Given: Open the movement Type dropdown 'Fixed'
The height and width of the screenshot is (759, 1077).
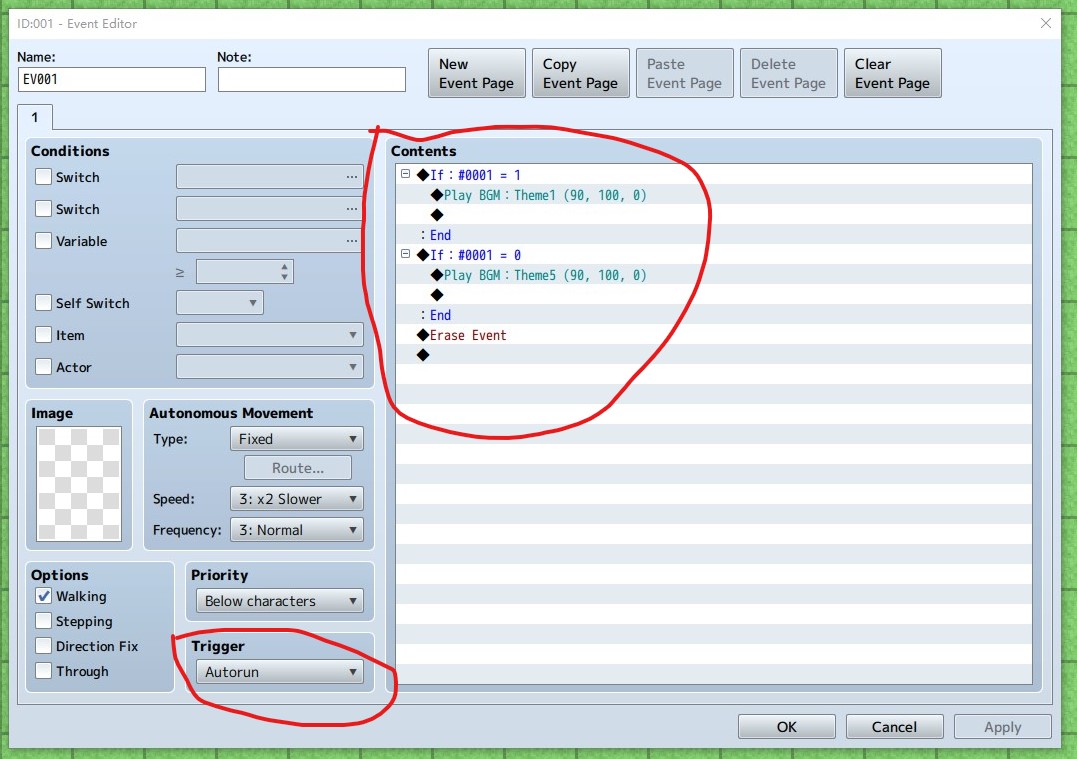Looking at the screenshot, I should pos(297,439).
